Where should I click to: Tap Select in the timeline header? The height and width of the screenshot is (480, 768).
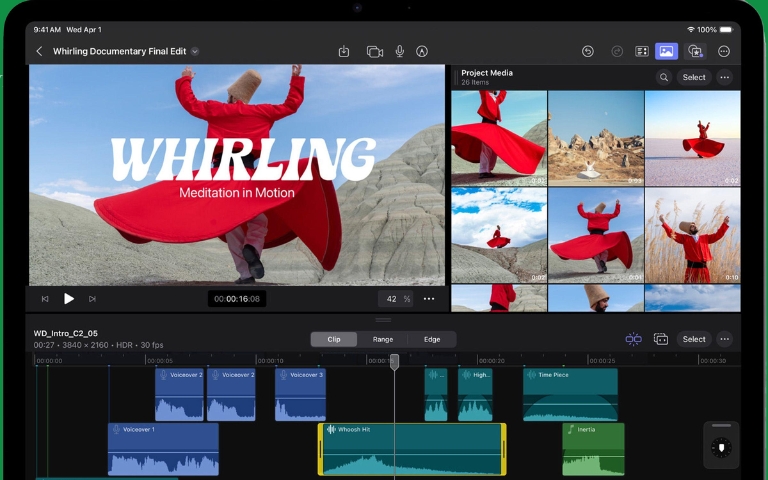(x=694, y=339)
